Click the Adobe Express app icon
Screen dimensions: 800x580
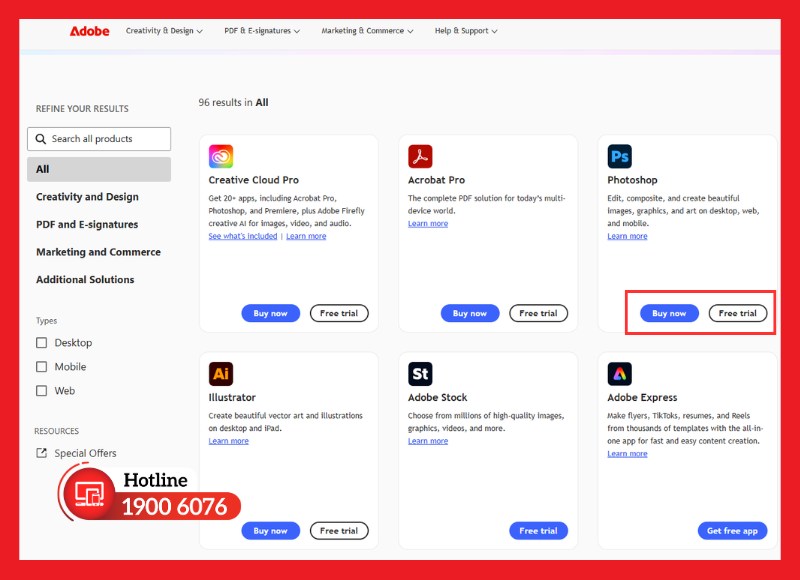(620, 374)
